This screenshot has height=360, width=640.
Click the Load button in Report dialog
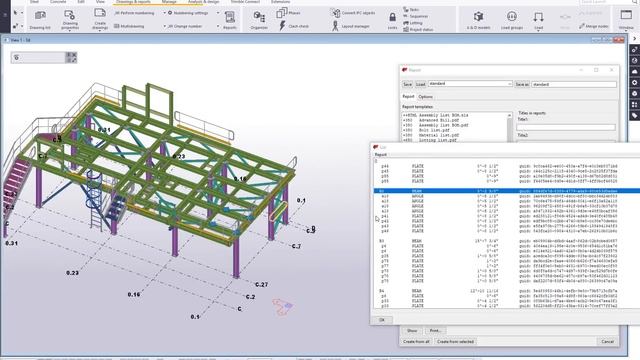[420, 84]
